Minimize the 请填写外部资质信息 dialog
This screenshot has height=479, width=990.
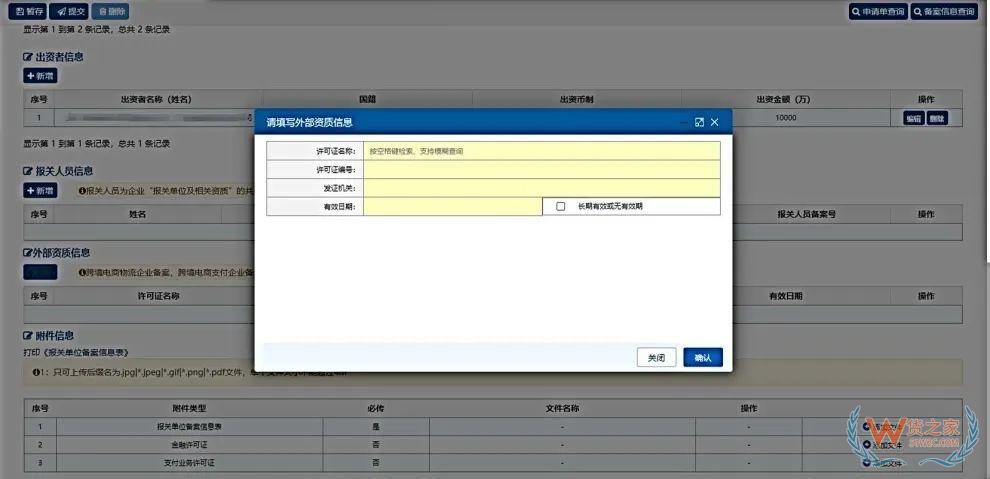click(683, 122)
